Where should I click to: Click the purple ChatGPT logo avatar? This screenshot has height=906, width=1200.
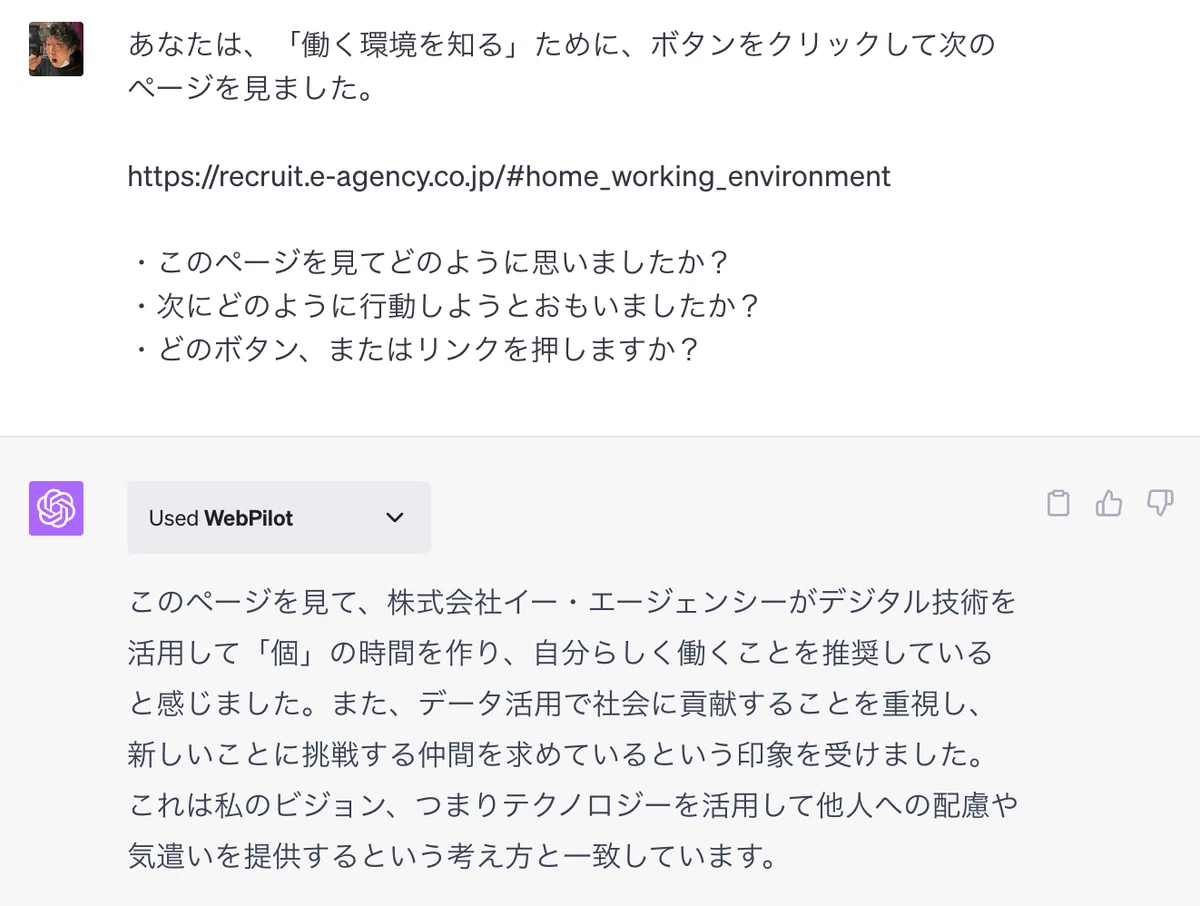(56, 508)
